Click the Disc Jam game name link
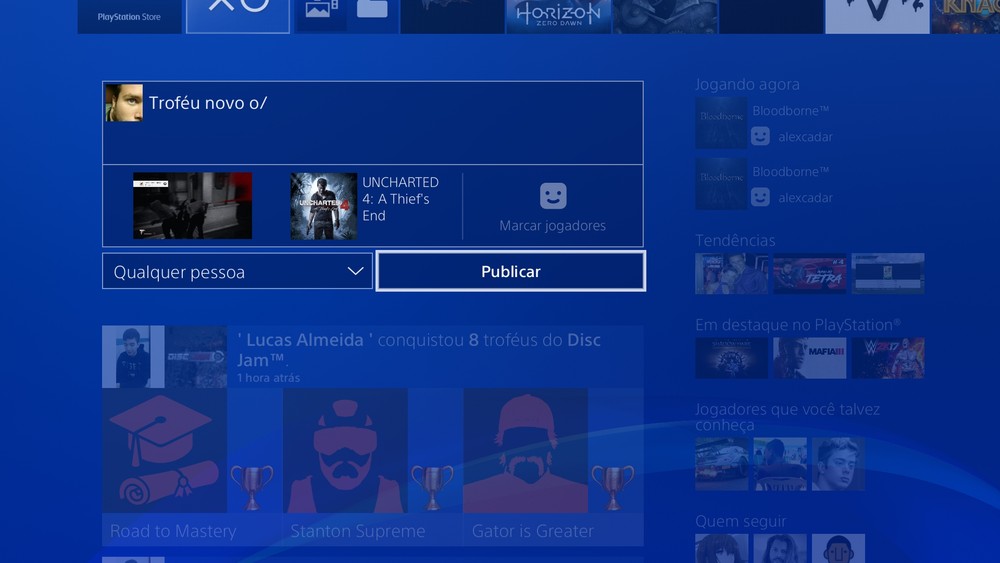 point(419,350)
